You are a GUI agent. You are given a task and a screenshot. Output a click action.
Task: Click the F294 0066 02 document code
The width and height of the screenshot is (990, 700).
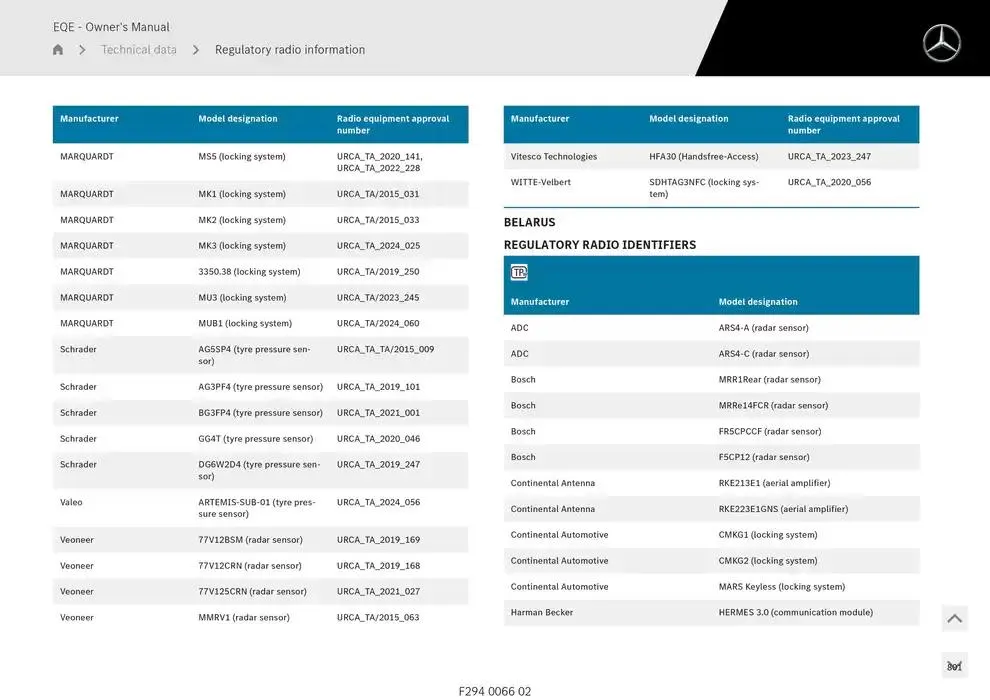[x=495, y=691]
